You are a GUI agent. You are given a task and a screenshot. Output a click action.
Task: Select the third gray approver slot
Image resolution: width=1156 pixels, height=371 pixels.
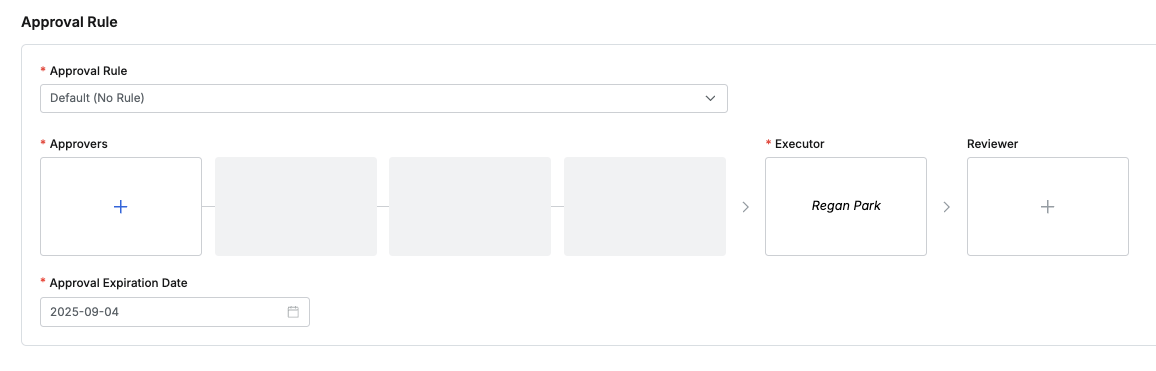click(x=470, y=207)
